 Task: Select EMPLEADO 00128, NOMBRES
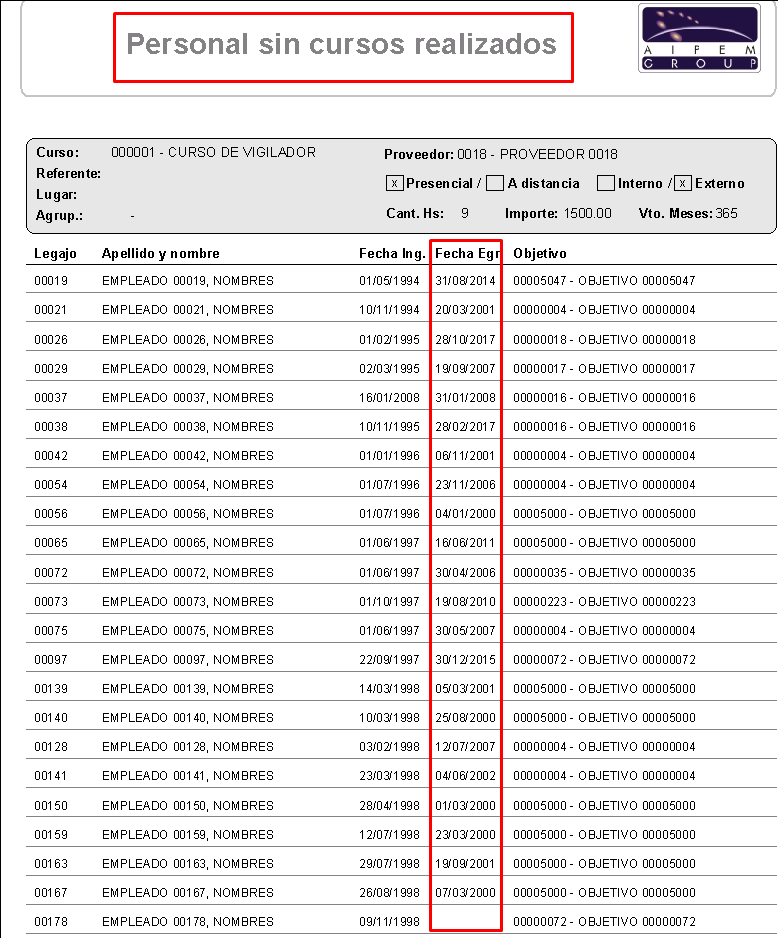(188, 747)
